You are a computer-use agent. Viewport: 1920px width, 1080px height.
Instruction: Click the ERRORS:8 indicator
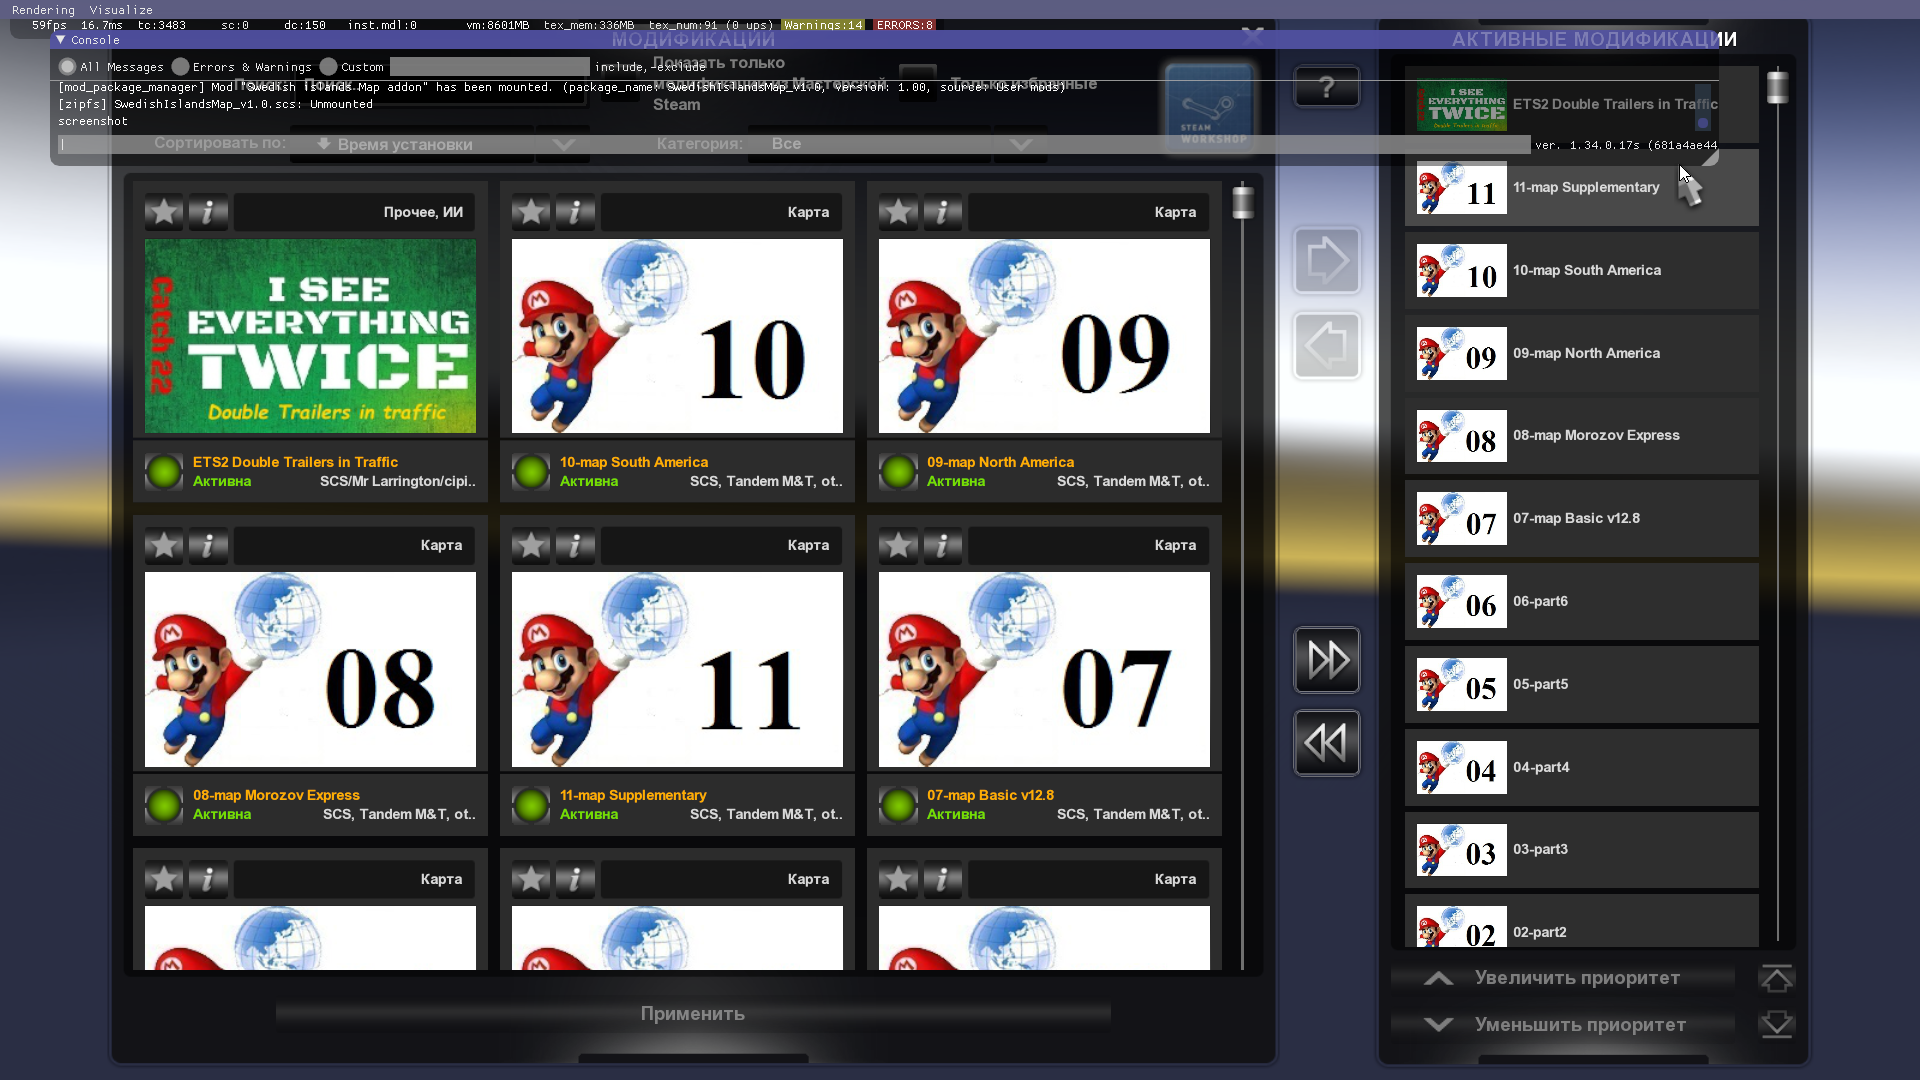coord(905,25)
